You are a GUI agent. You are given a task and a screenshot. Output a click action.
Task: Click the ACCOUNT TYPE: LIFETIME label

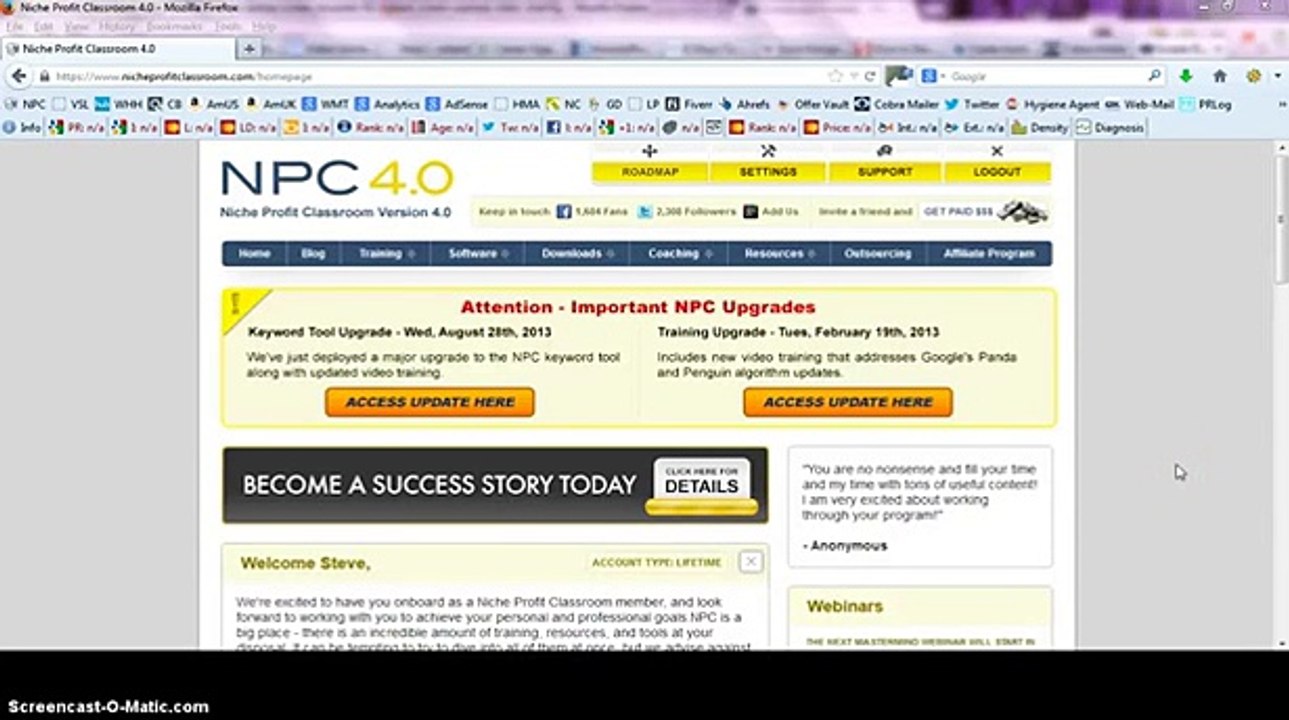click(656, 562)
